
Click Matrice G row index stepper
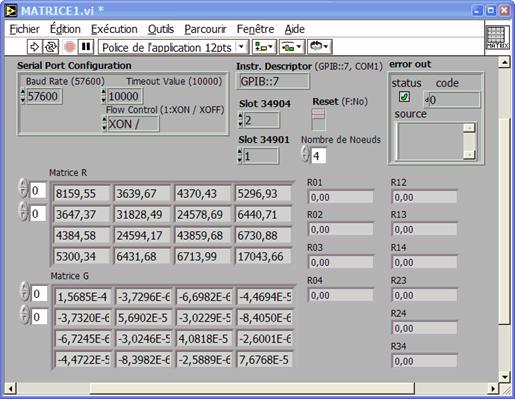tap(24, 291)
